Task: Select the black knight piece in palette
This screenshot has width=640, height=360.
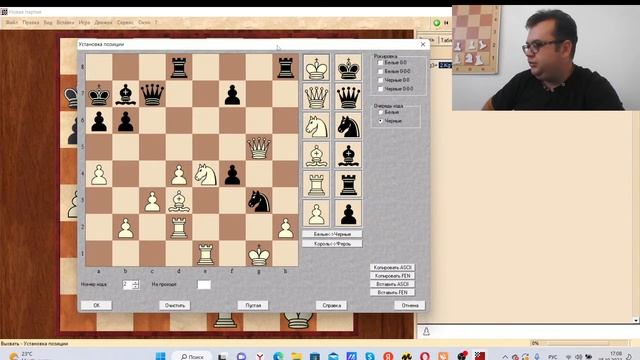Action: tap(348, 126)
